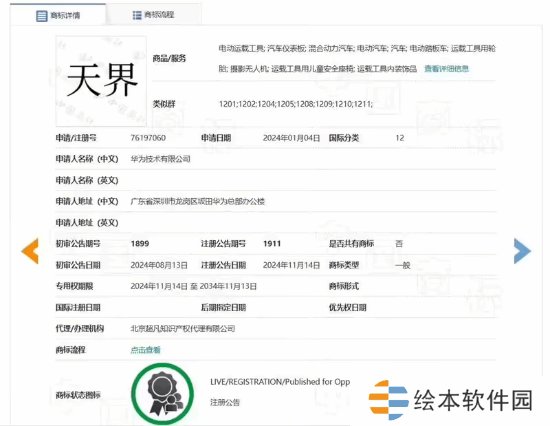
Task: Select exclusive right period 2024年11月14日 至 2034年11月13日
Action: pyautogui.click(x=194, y=286)
